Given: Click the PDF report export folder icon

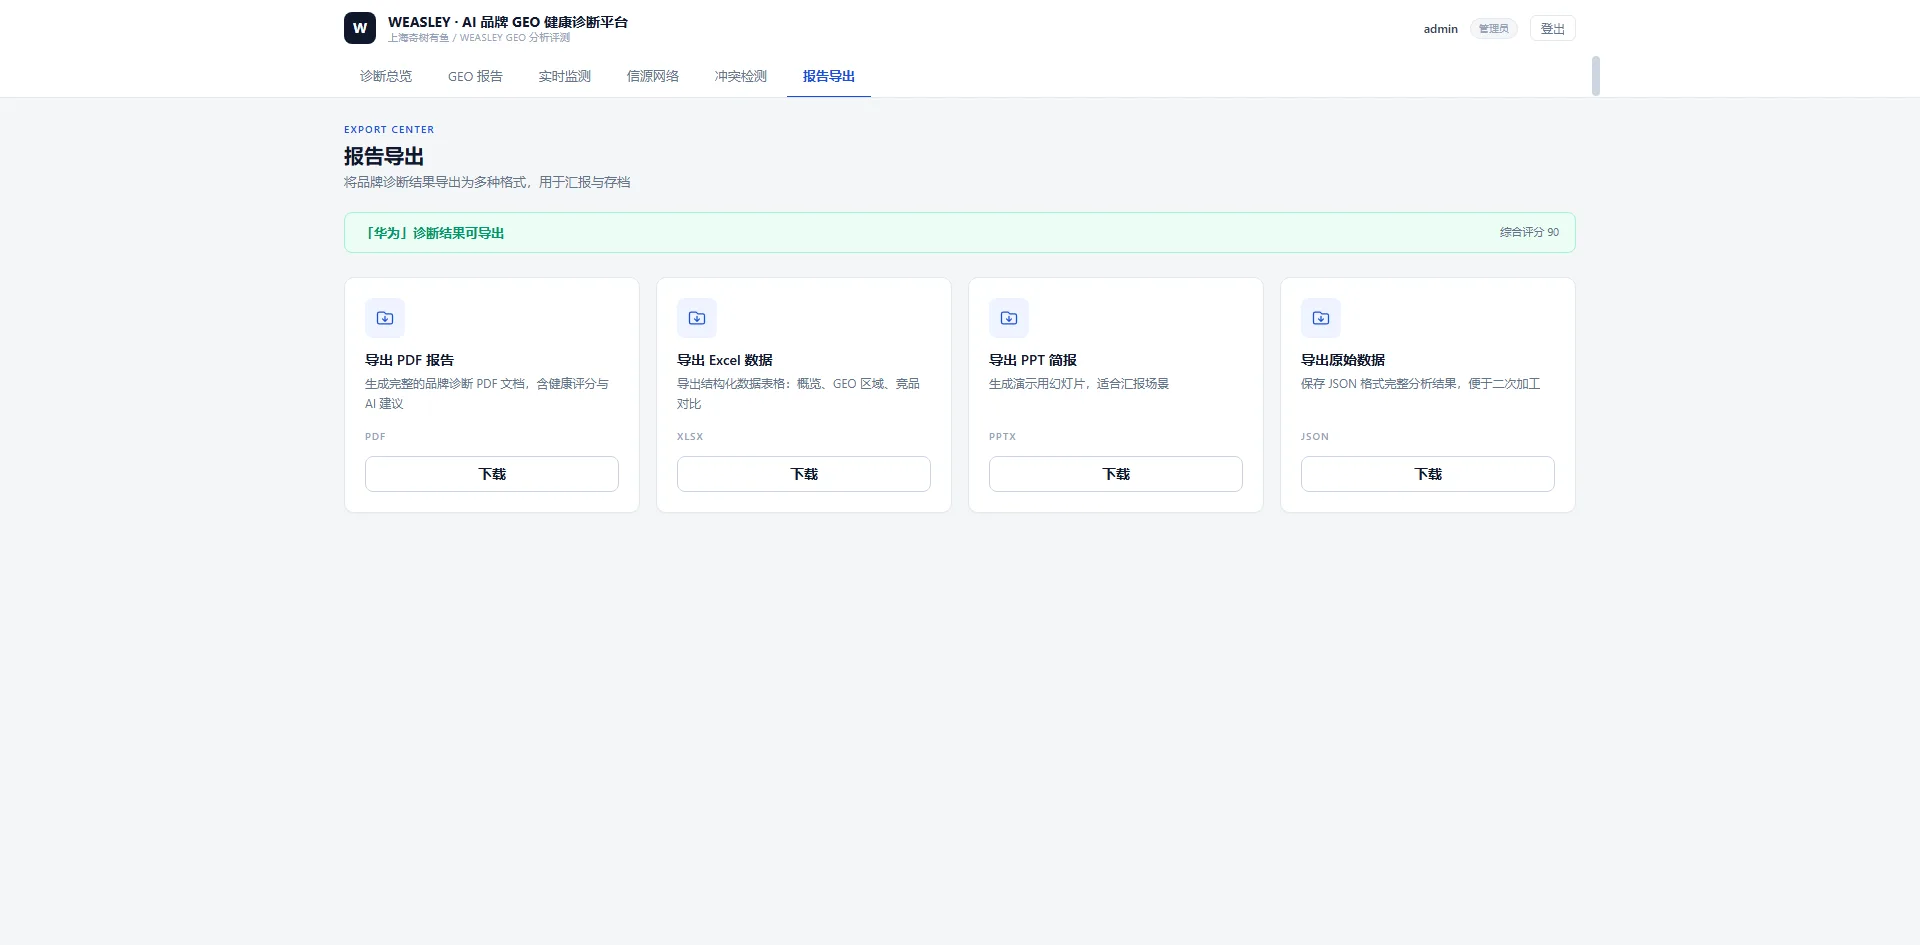Looking at the screenshot, I should coord(385,318).
